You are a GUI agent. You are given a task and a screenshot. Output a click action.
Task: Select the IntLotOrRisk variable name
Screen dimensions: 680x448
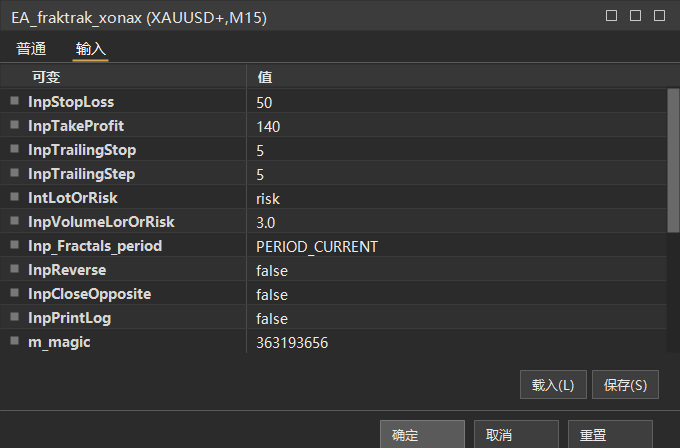(72, 198)
